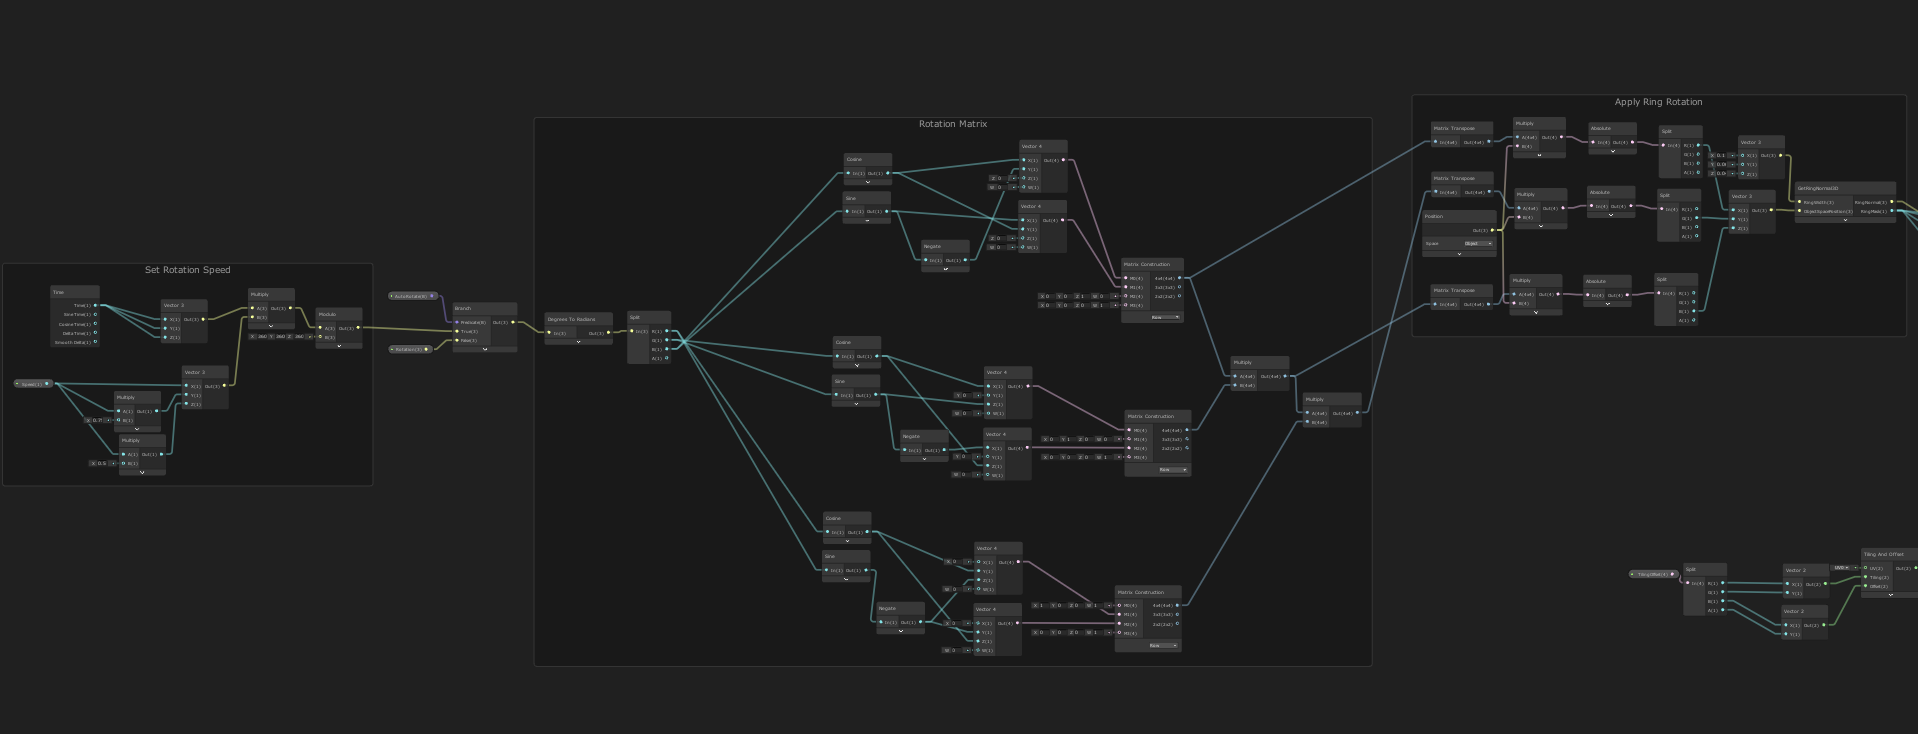Select the Degrees To Radians node title
1918x734 pixels.
pos(571,319)
